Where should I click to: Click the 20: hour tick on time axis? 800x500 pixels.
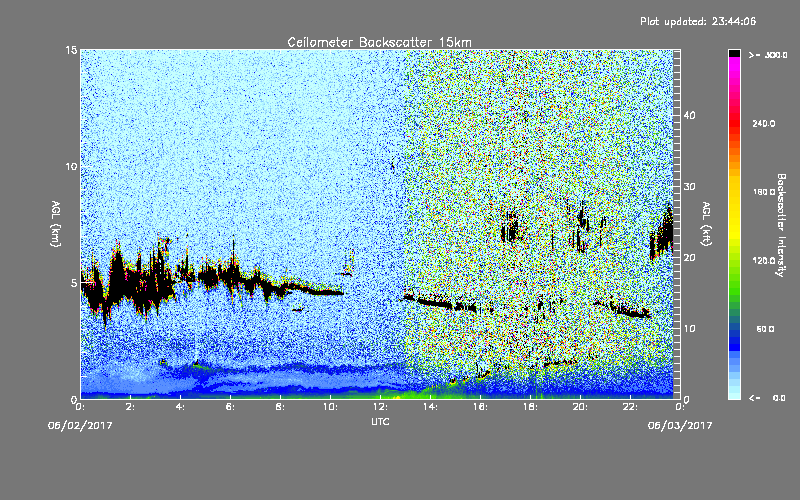[x=580, y=407]
